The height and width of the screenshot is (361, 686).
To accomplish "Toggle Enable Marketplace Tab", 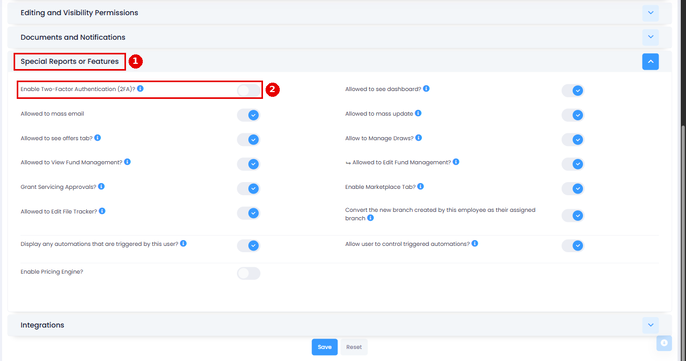I will pos(573,189).
